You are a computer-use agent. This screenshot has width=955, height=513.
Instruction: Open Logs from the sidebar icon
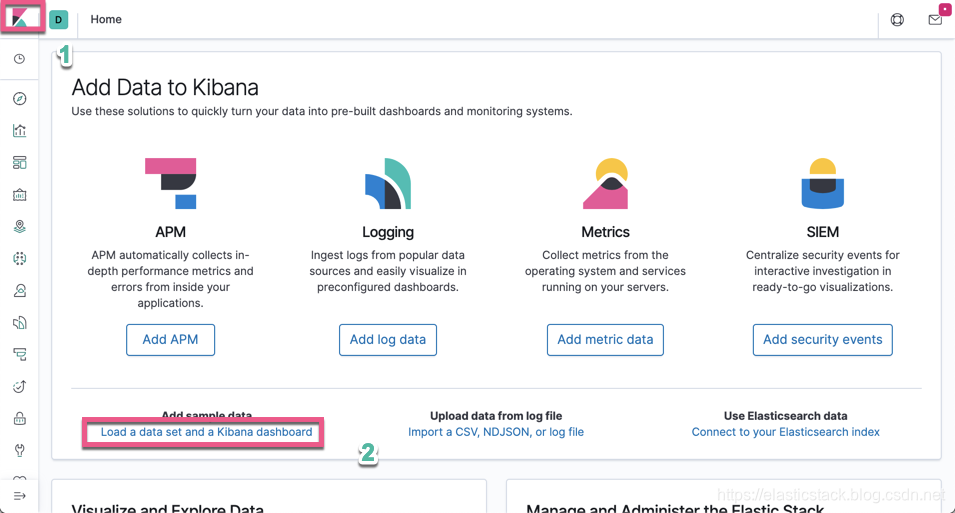pyautogui.click(x=19, y=323)
